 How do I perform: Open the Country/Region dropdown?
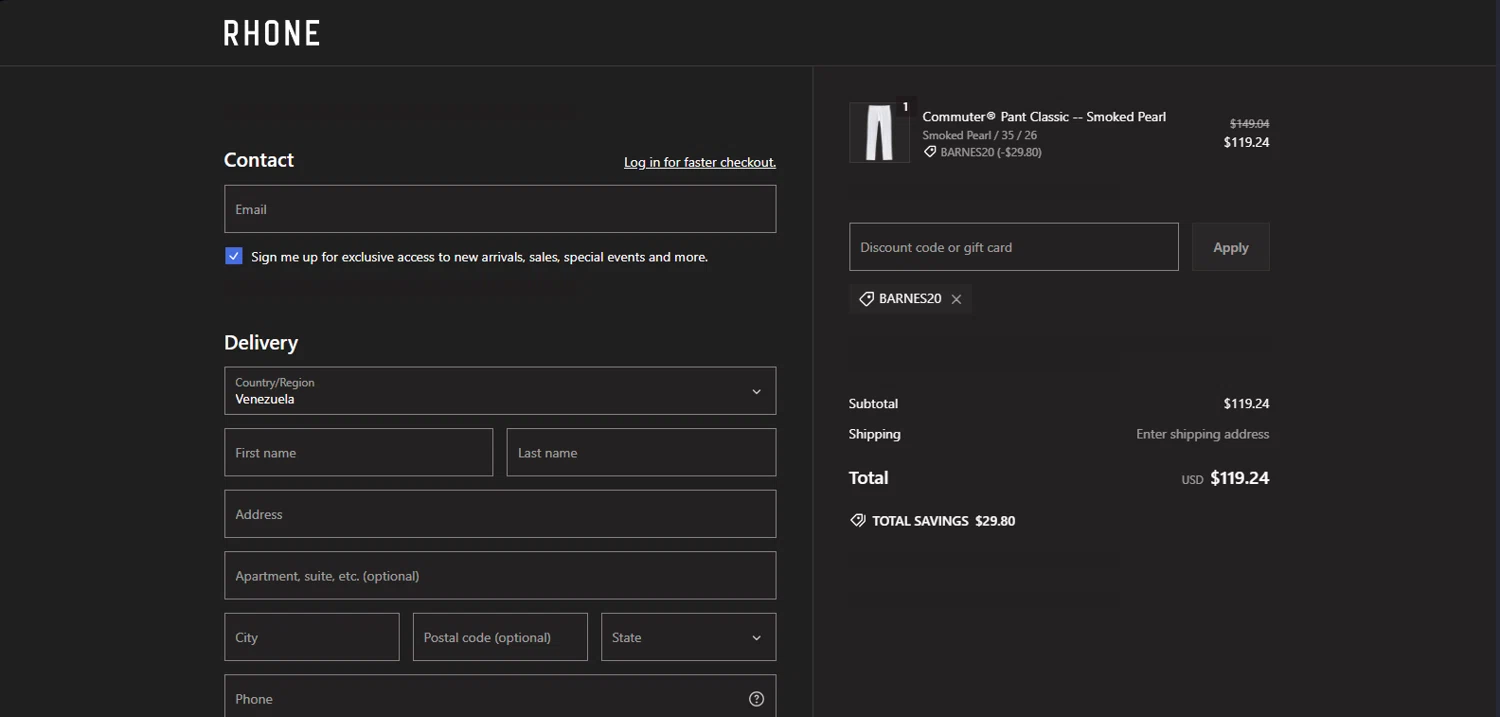pyautogui.click(x=499, y=391)
